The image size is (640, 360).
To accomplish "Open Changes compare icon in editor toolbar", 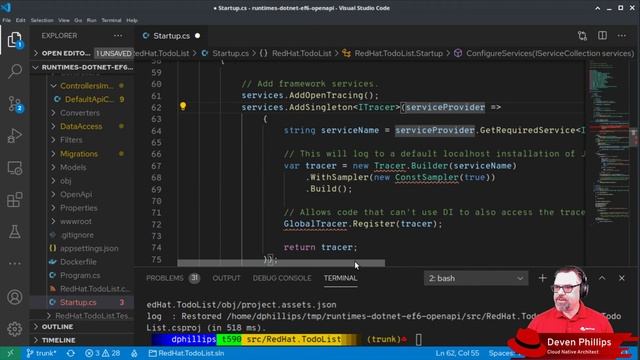I will (582, 36).
